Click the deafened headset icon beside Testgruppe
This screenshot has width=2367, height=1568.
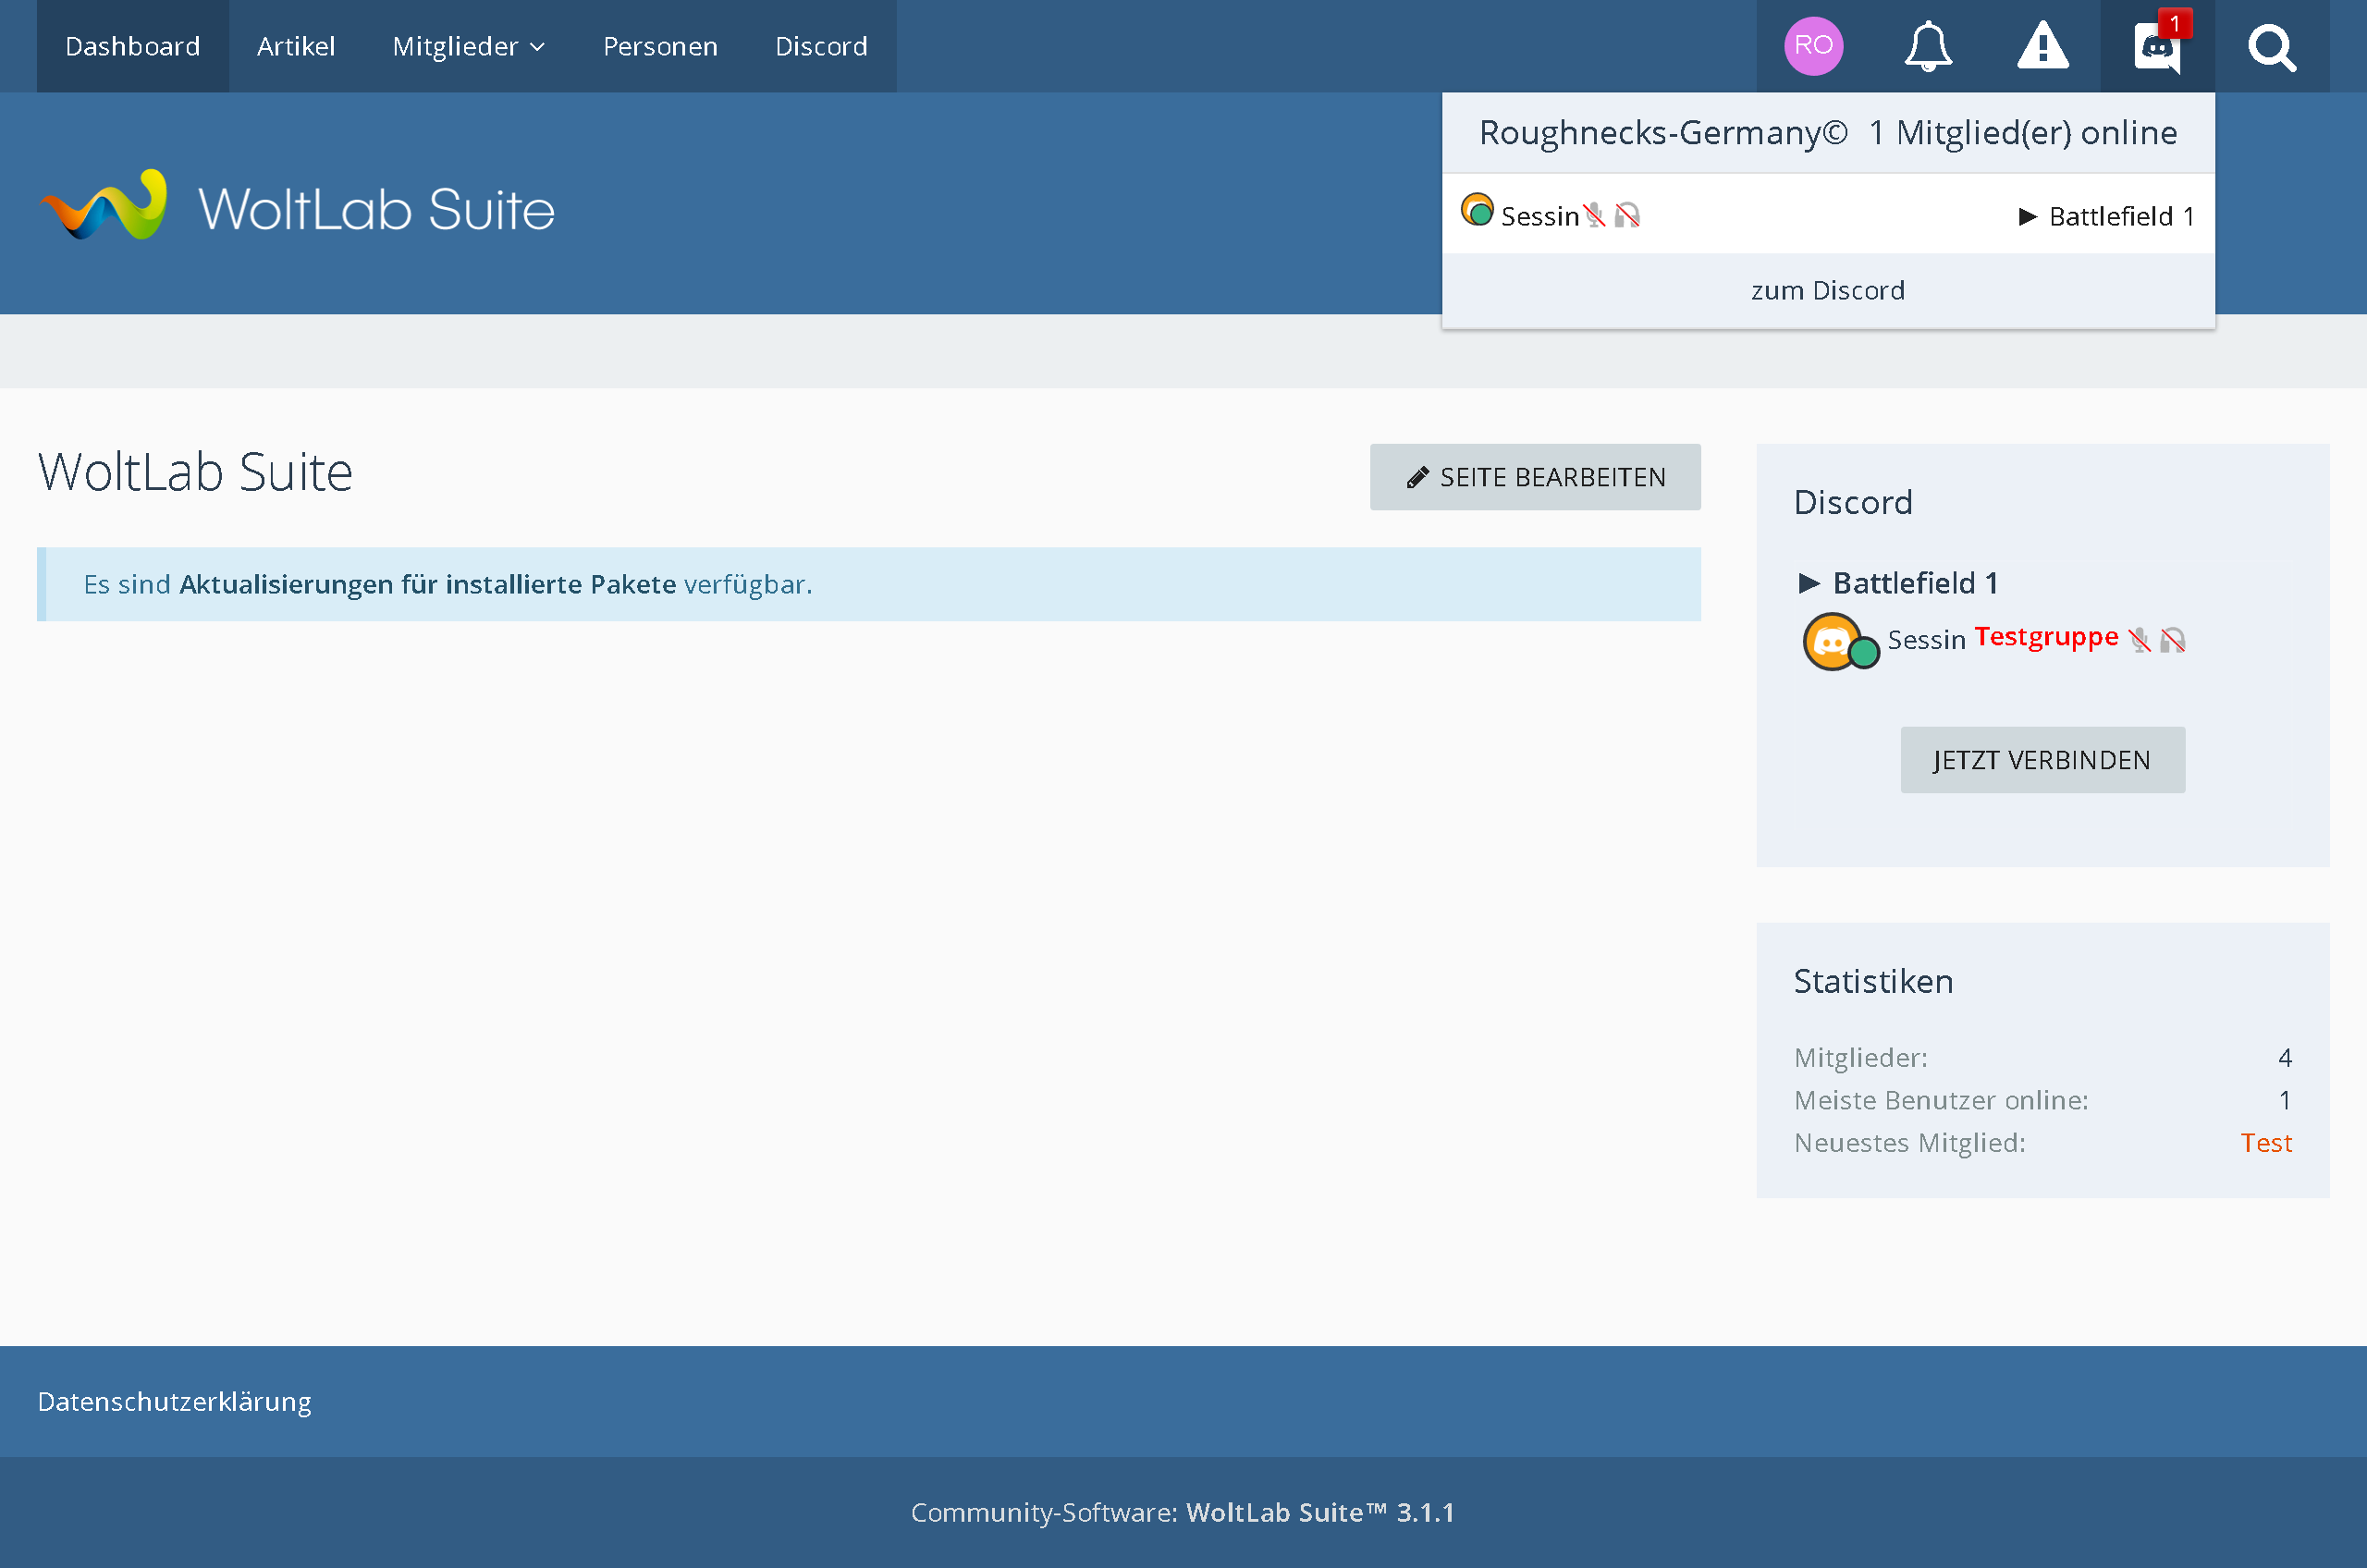click(x=2173, y=639)
